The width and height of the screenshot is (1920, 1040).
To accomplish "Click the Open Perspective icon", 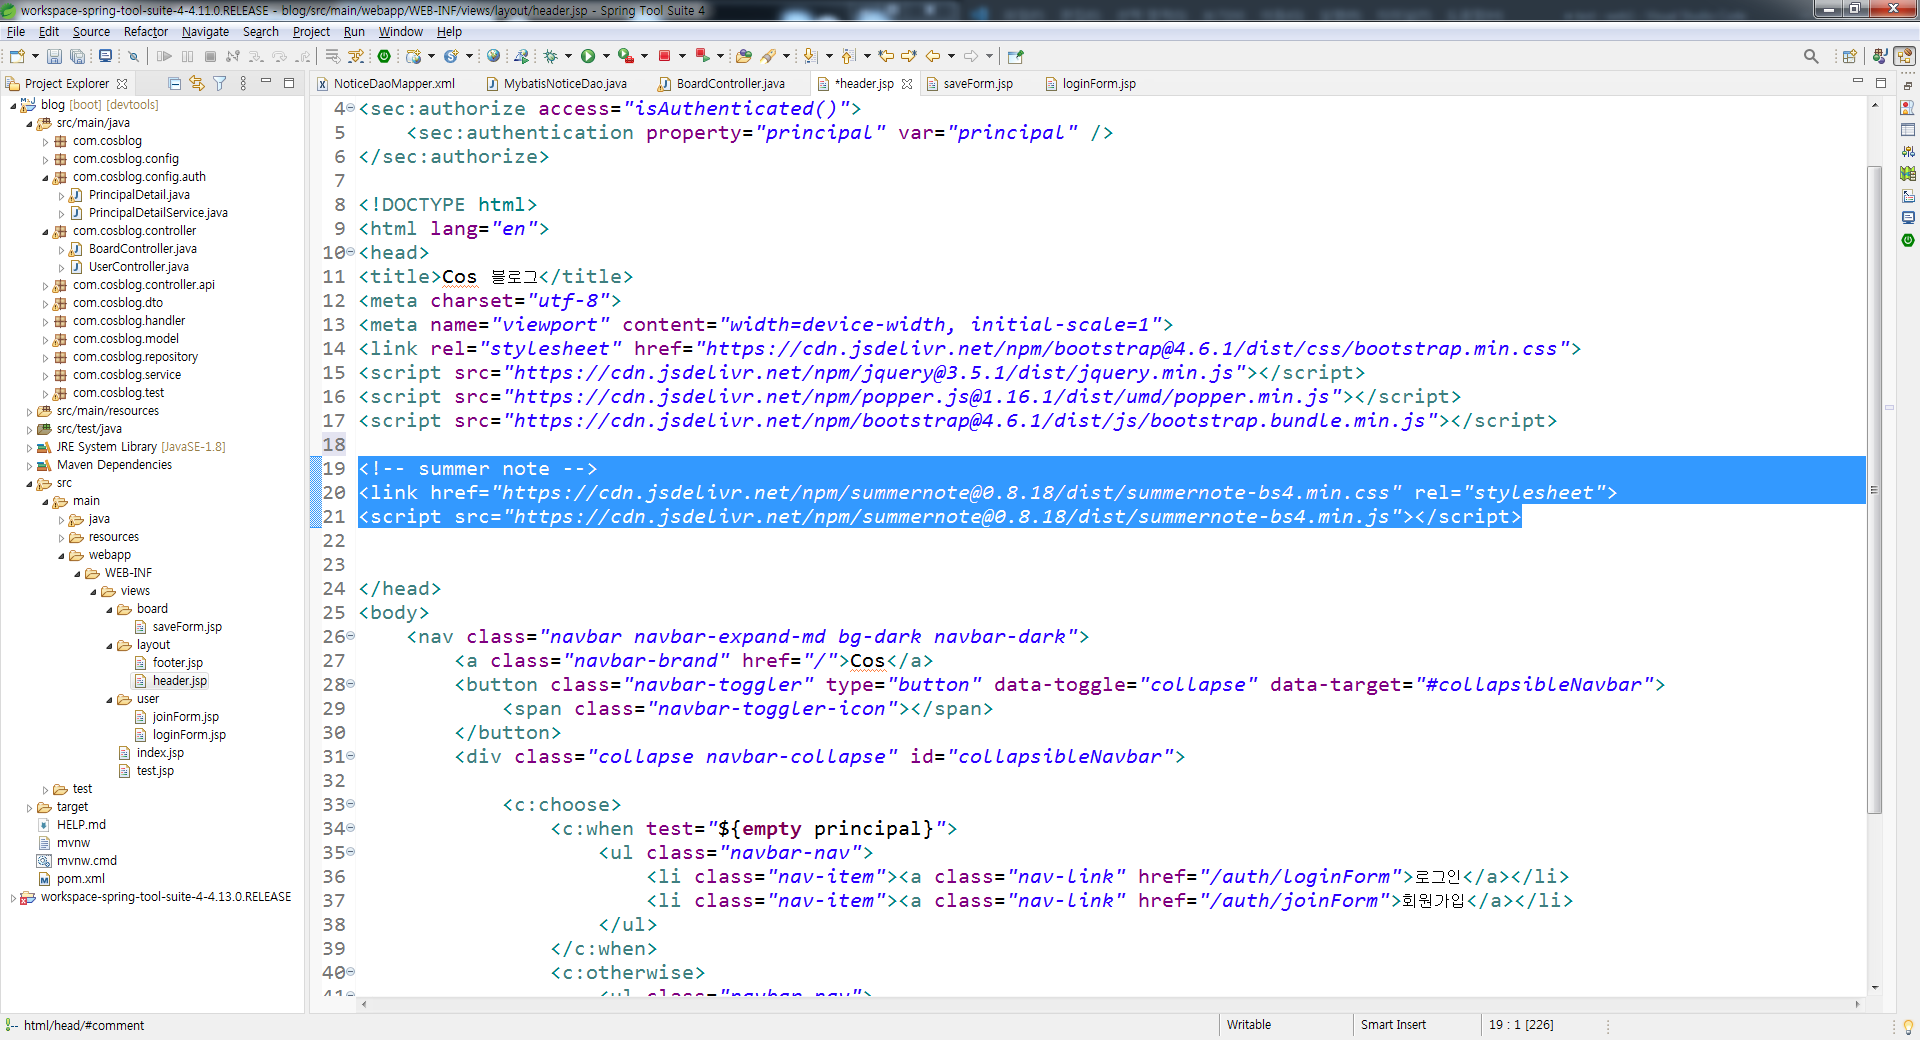I will tap(1849, 56).
